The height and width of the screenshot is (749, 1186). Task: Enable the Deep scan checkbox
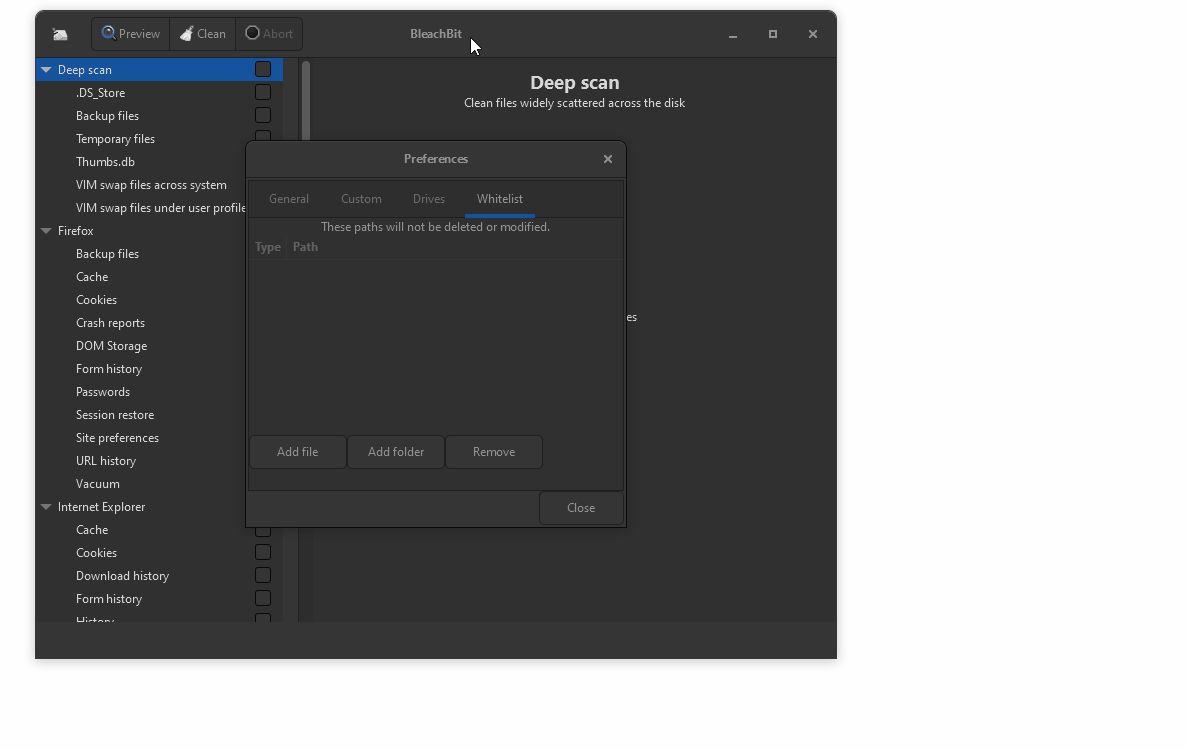pyautogui.click(x=262, y=69)
